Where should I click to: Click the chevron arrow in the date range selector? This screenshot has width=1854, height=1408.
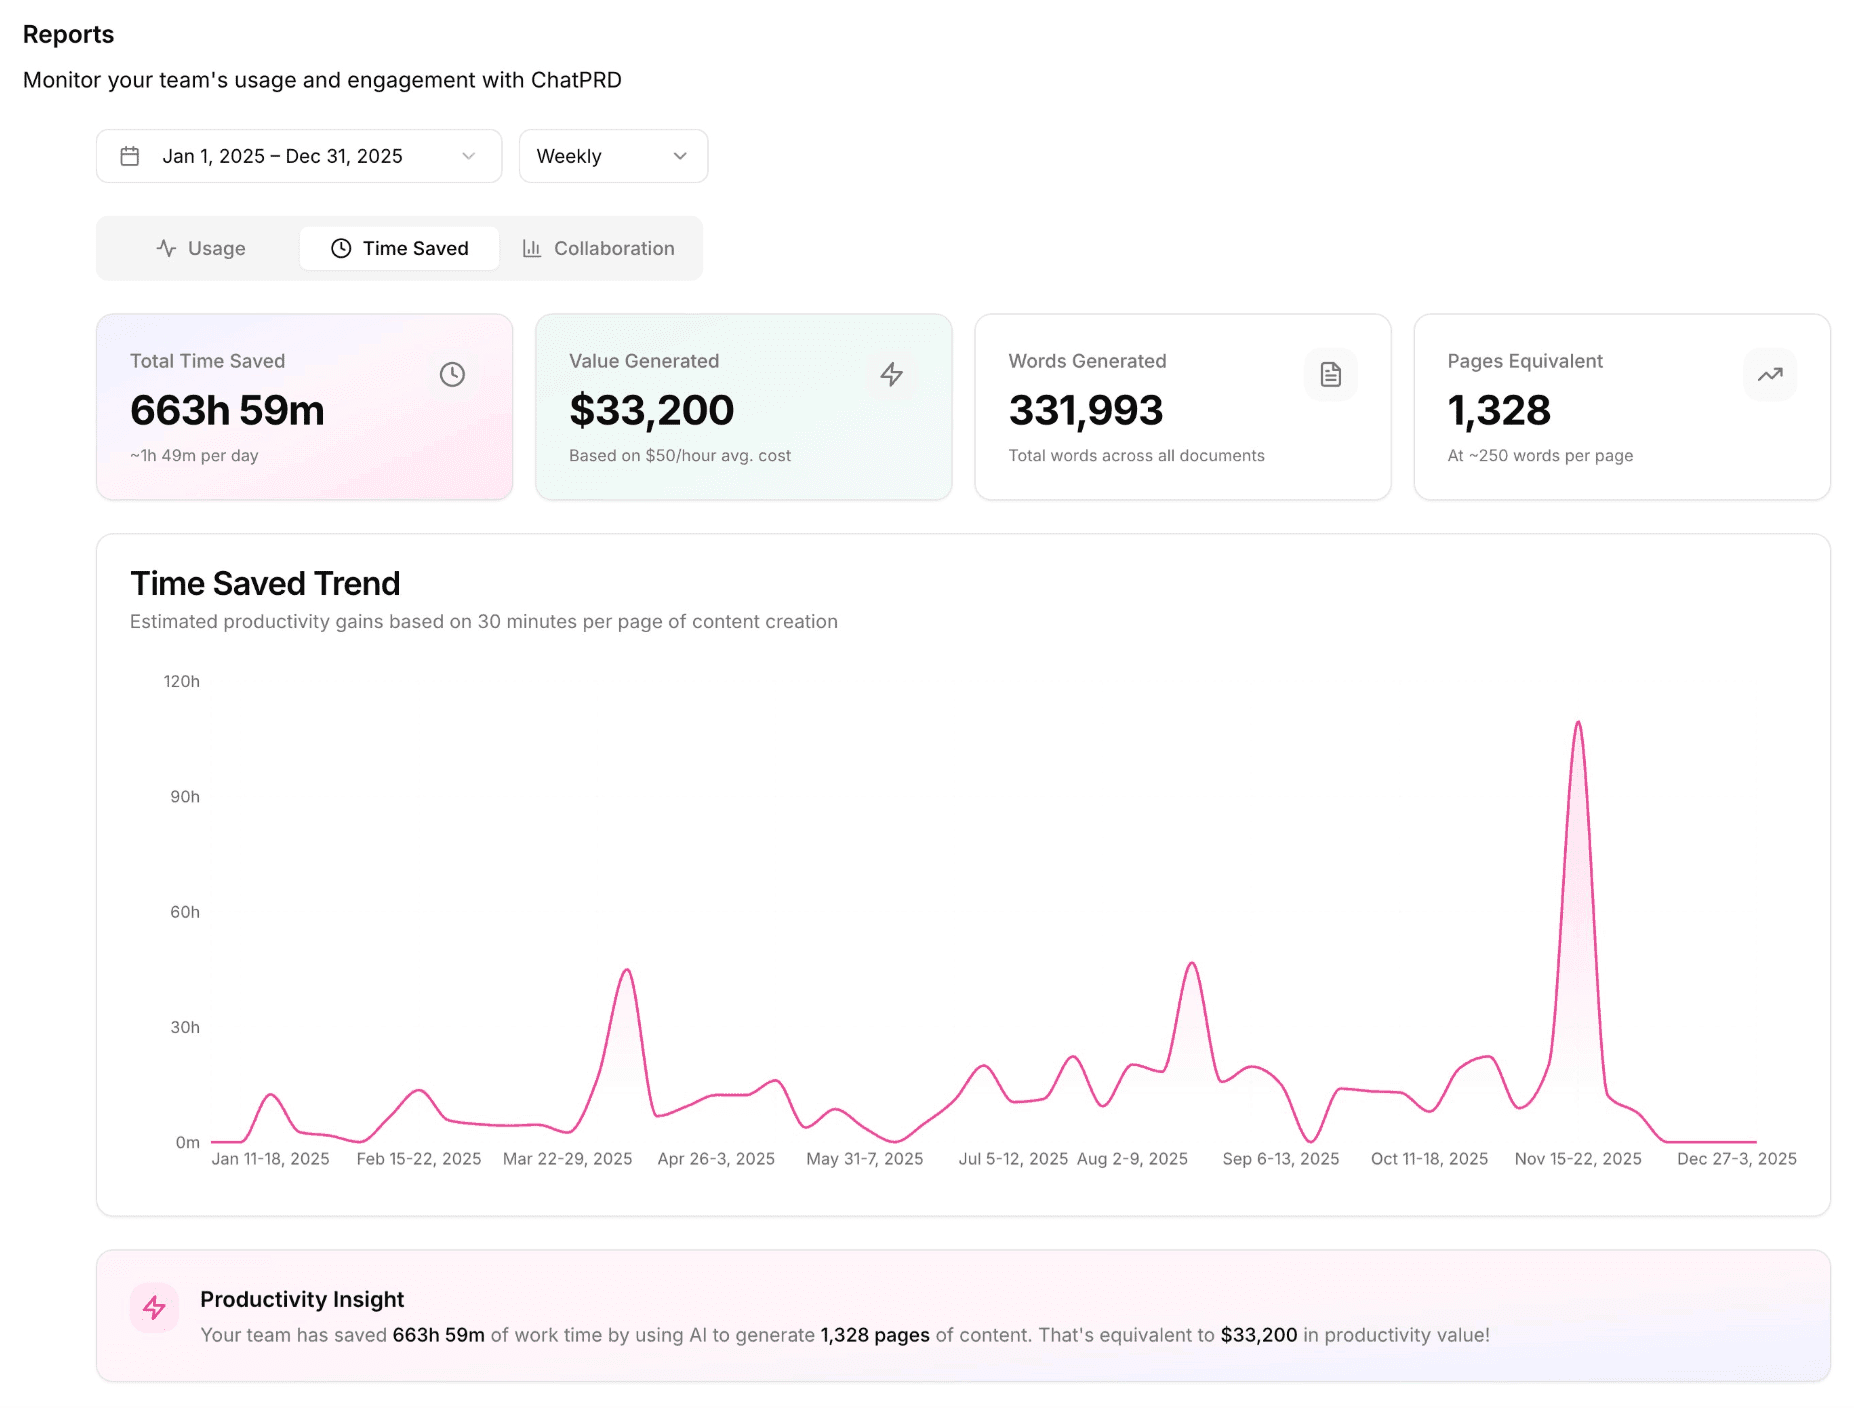coord(468,156)
